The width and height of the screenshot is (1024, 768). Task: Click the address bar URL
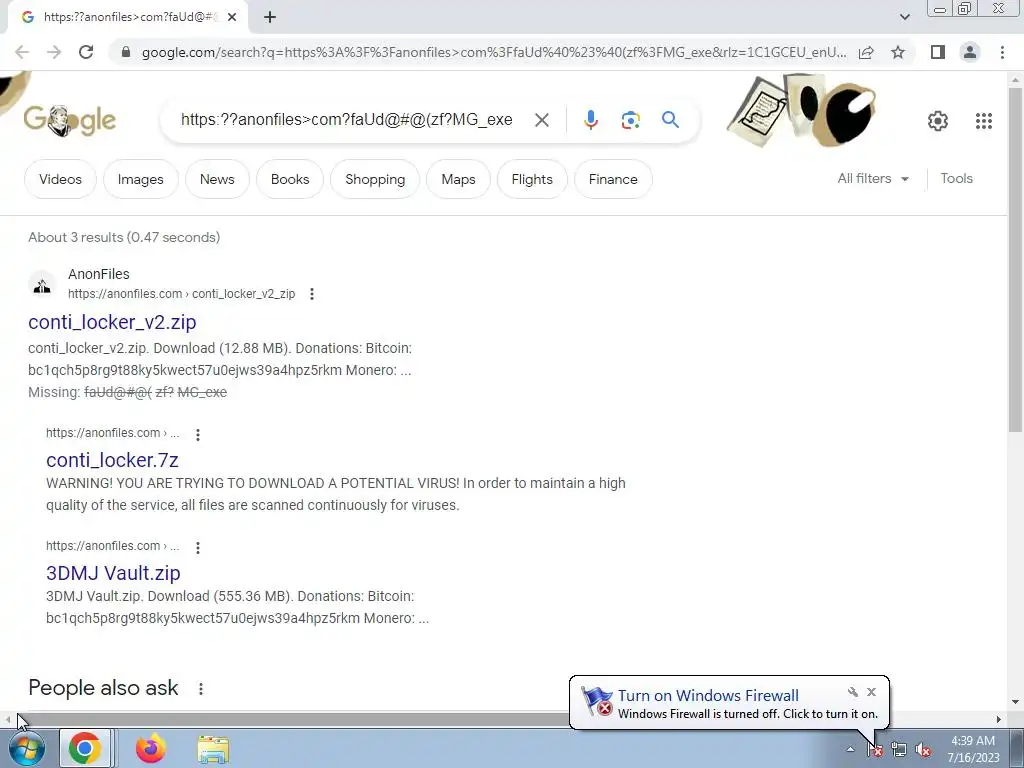(494, 52)
